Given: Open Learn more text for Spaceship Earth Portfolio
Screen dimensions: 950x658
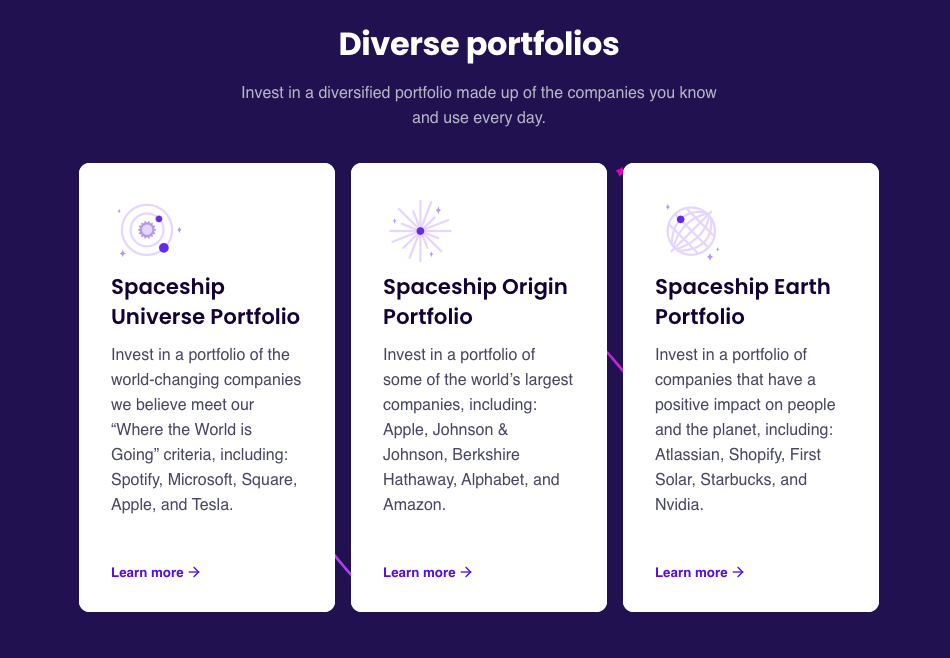Looking at the screenshot, I should point(691,573).
